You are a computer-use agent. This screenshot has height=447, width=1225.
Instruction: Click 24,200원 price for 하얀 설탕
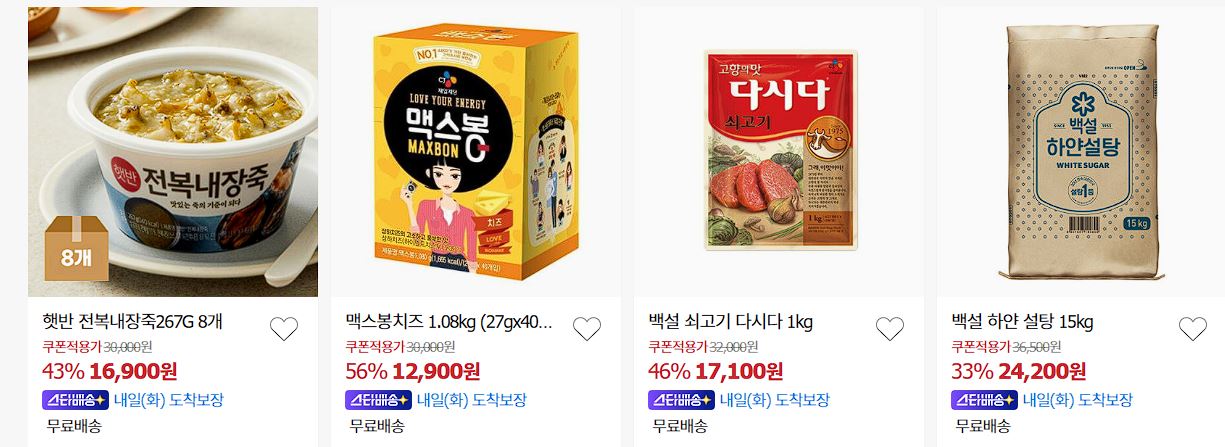(1041, 372)
